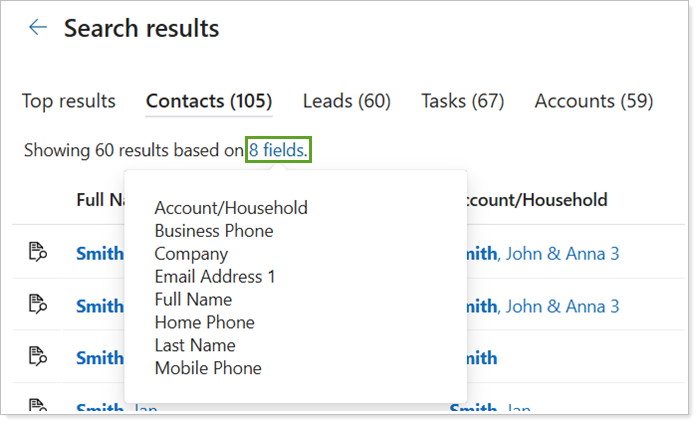Click Mobile Phone in fields popup
Image resolution: width=698 pixels, height=424 pixels.
click(x=208, y=368)
